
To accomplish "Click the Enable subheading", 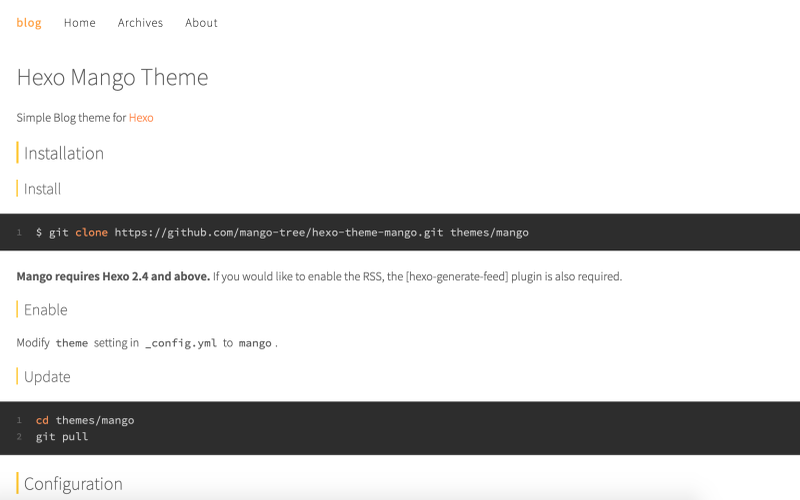I will pos(46,310).
